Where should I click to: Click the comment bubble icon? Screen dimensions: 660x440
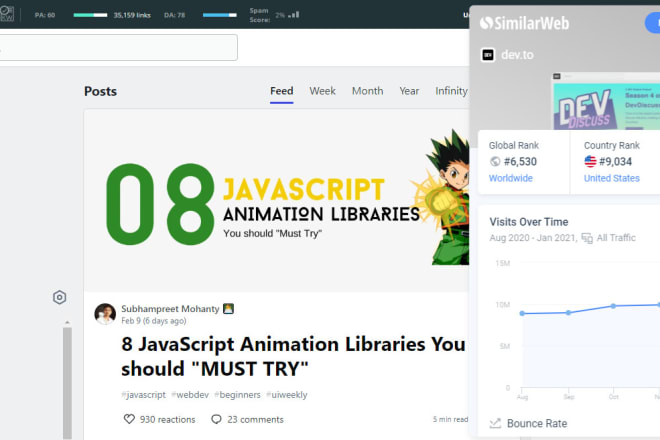tap(216, 419)
